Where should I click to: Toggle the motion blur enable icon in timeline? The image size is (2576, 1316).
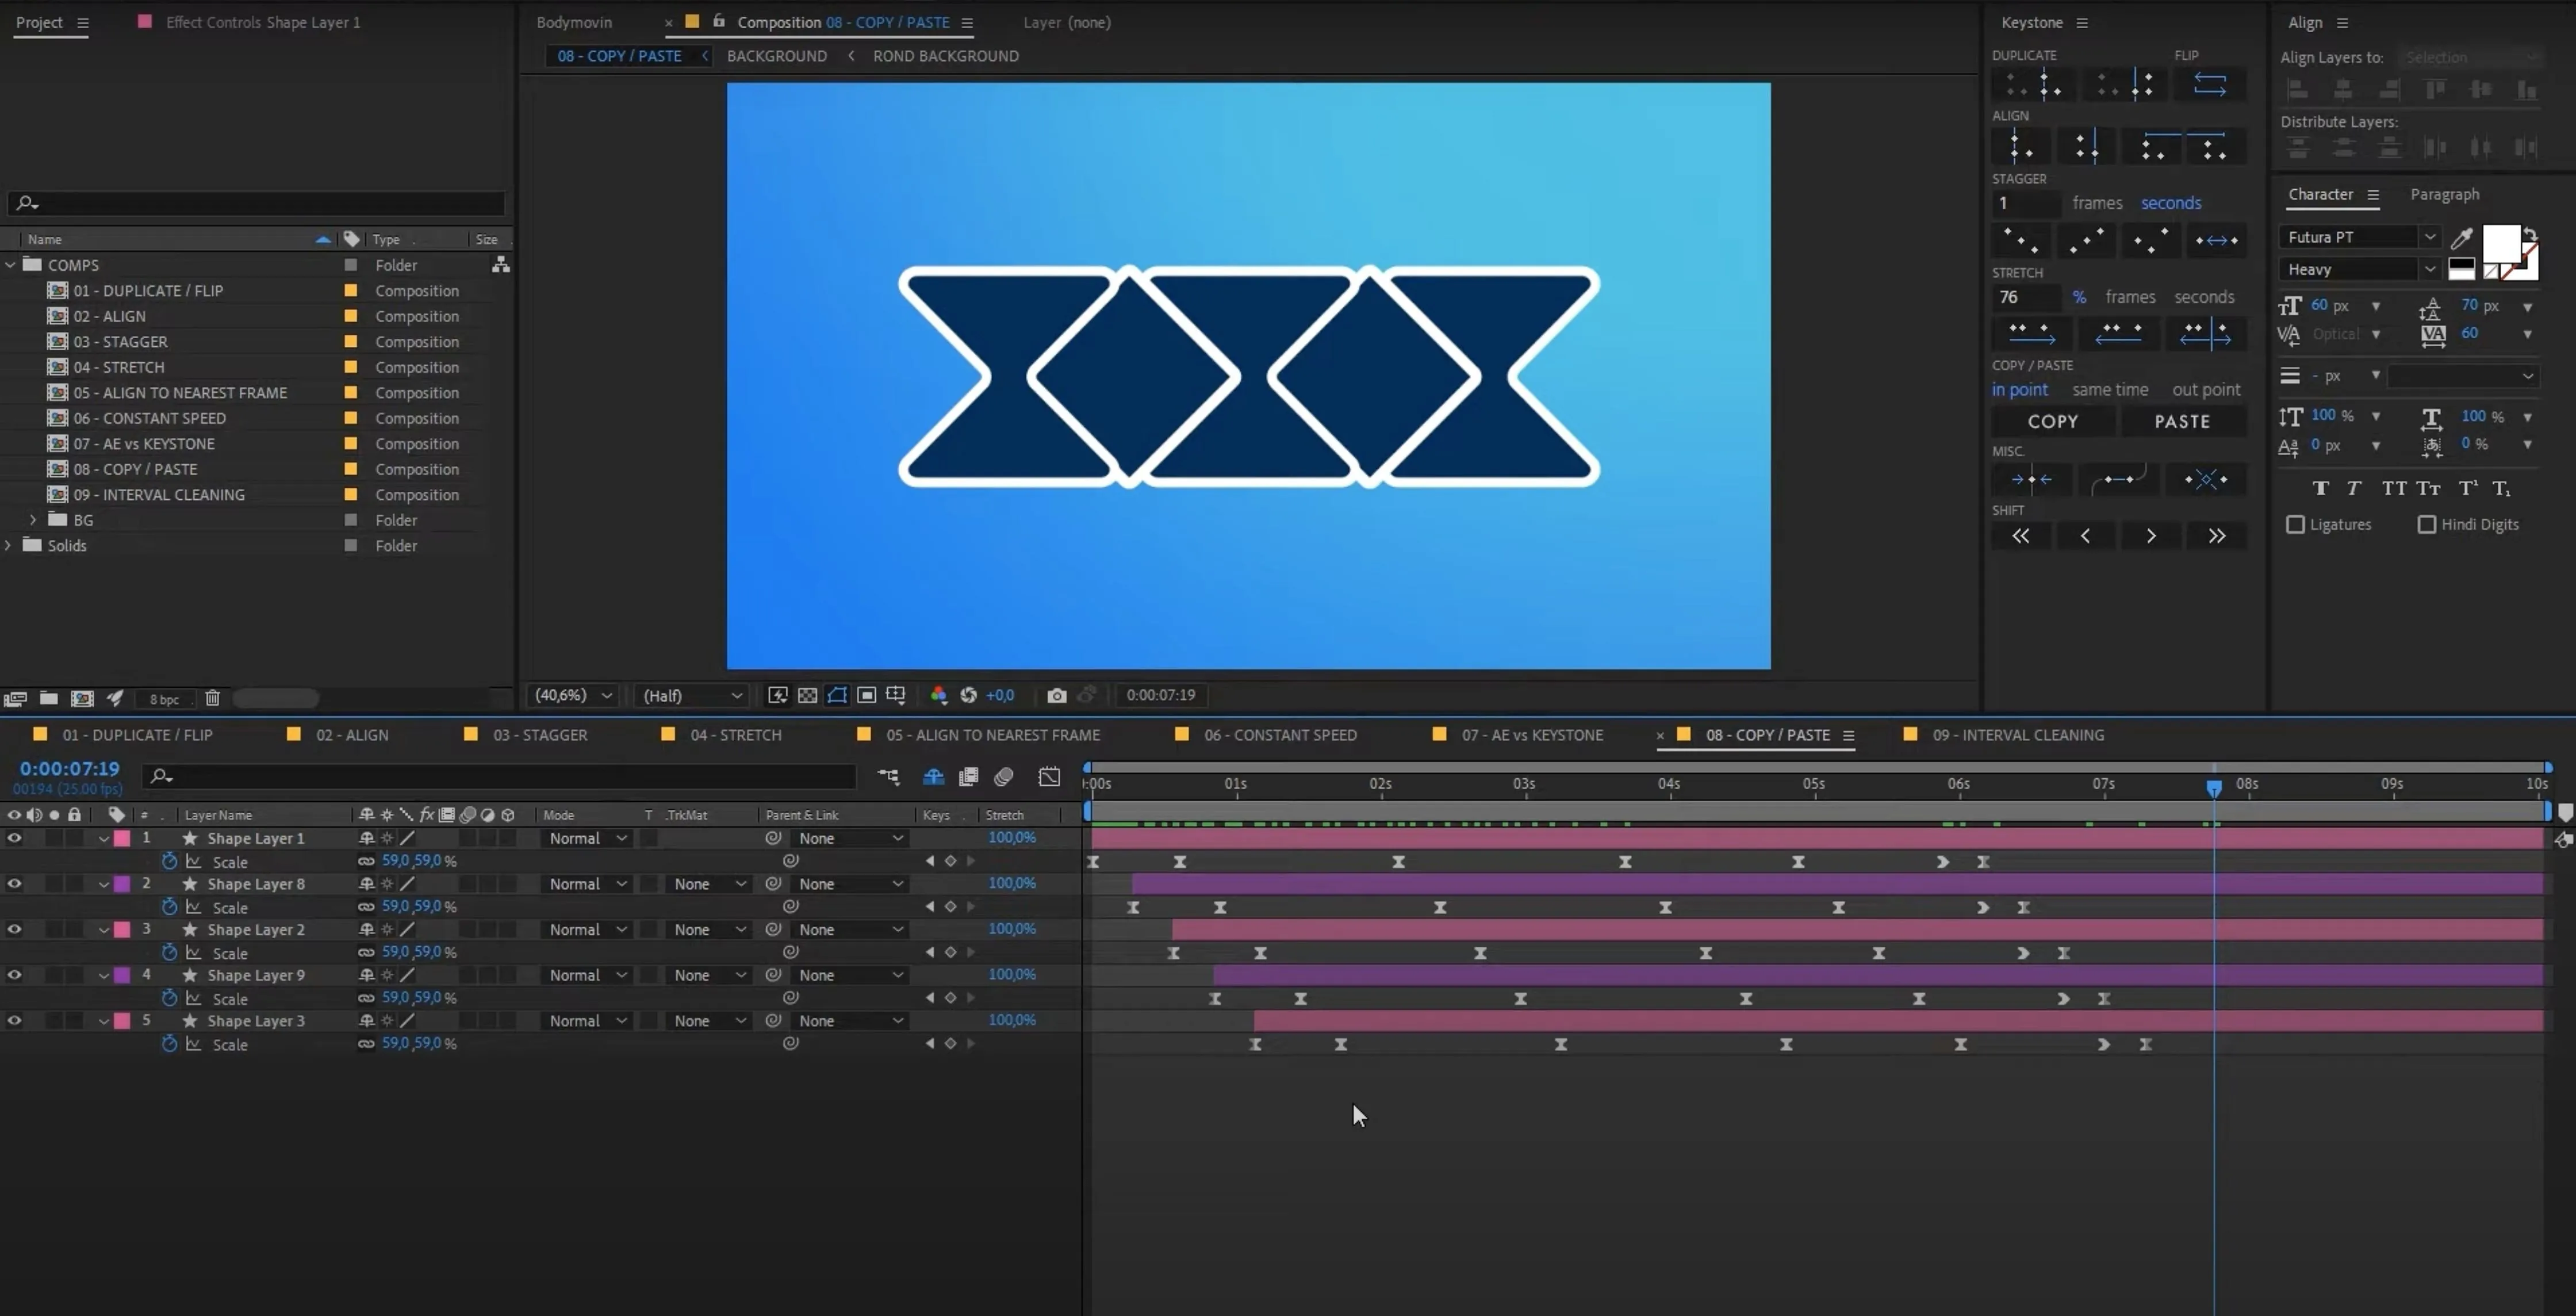point(1004,776)
